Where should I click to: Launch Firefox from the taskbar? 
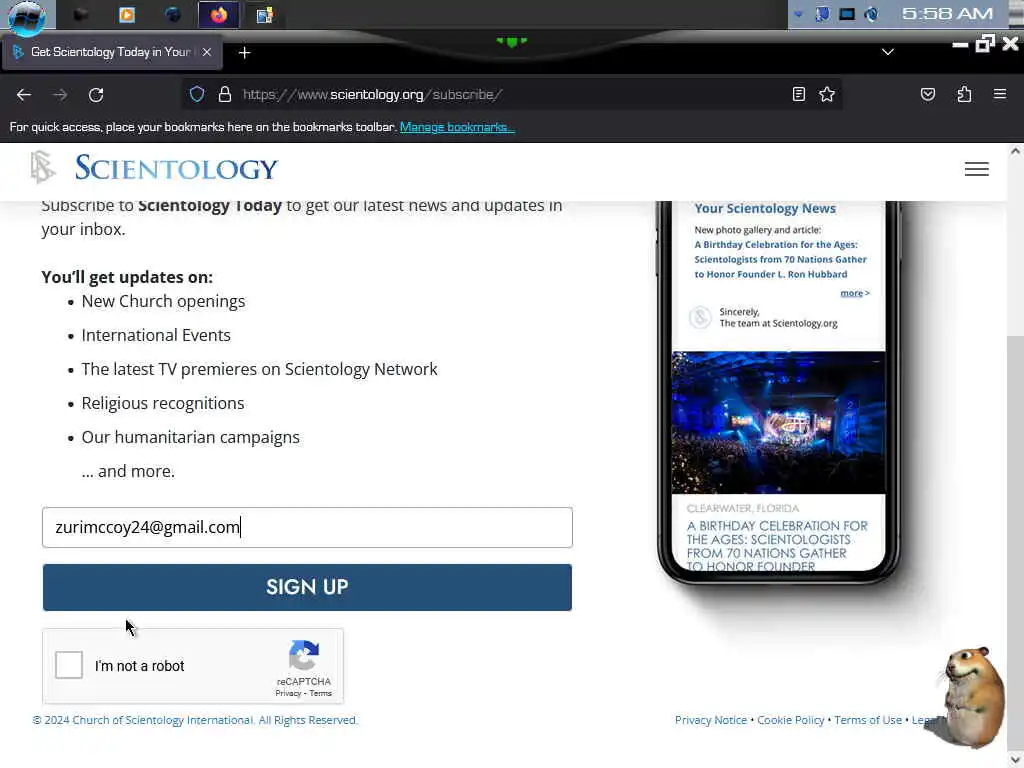(218, 14)
